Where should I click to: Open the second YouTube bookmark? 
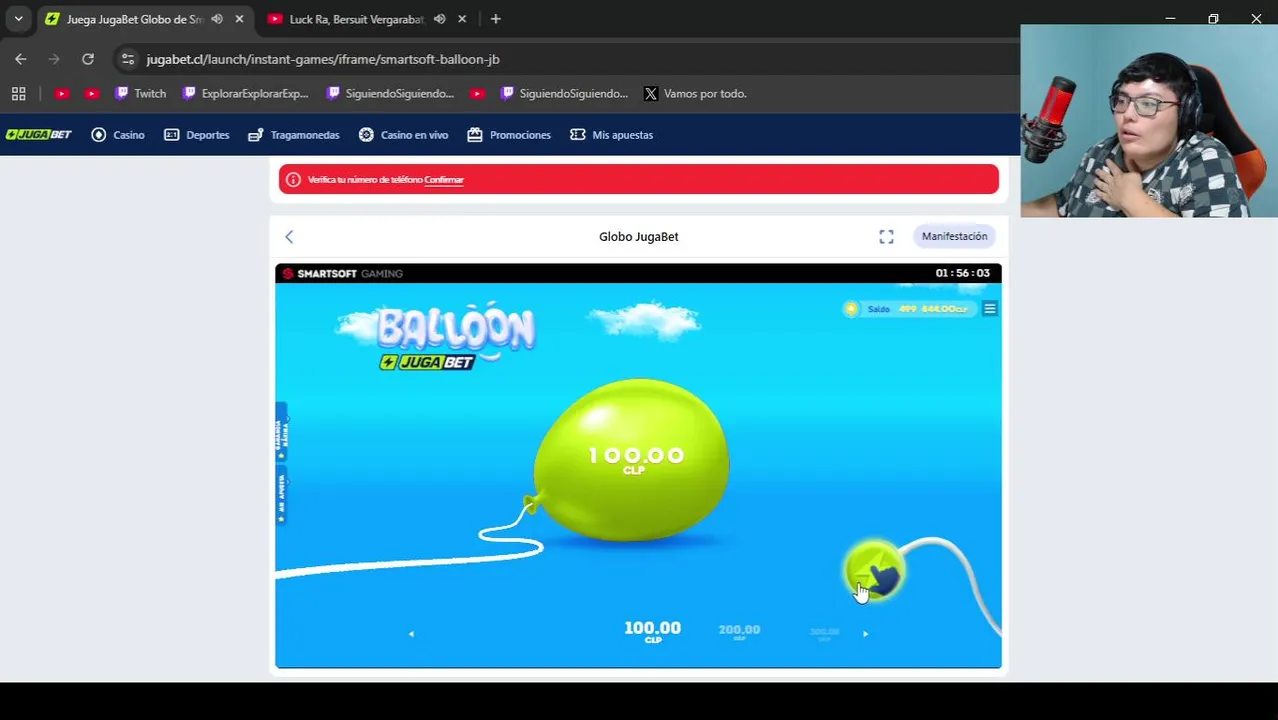tap(92, 94)
